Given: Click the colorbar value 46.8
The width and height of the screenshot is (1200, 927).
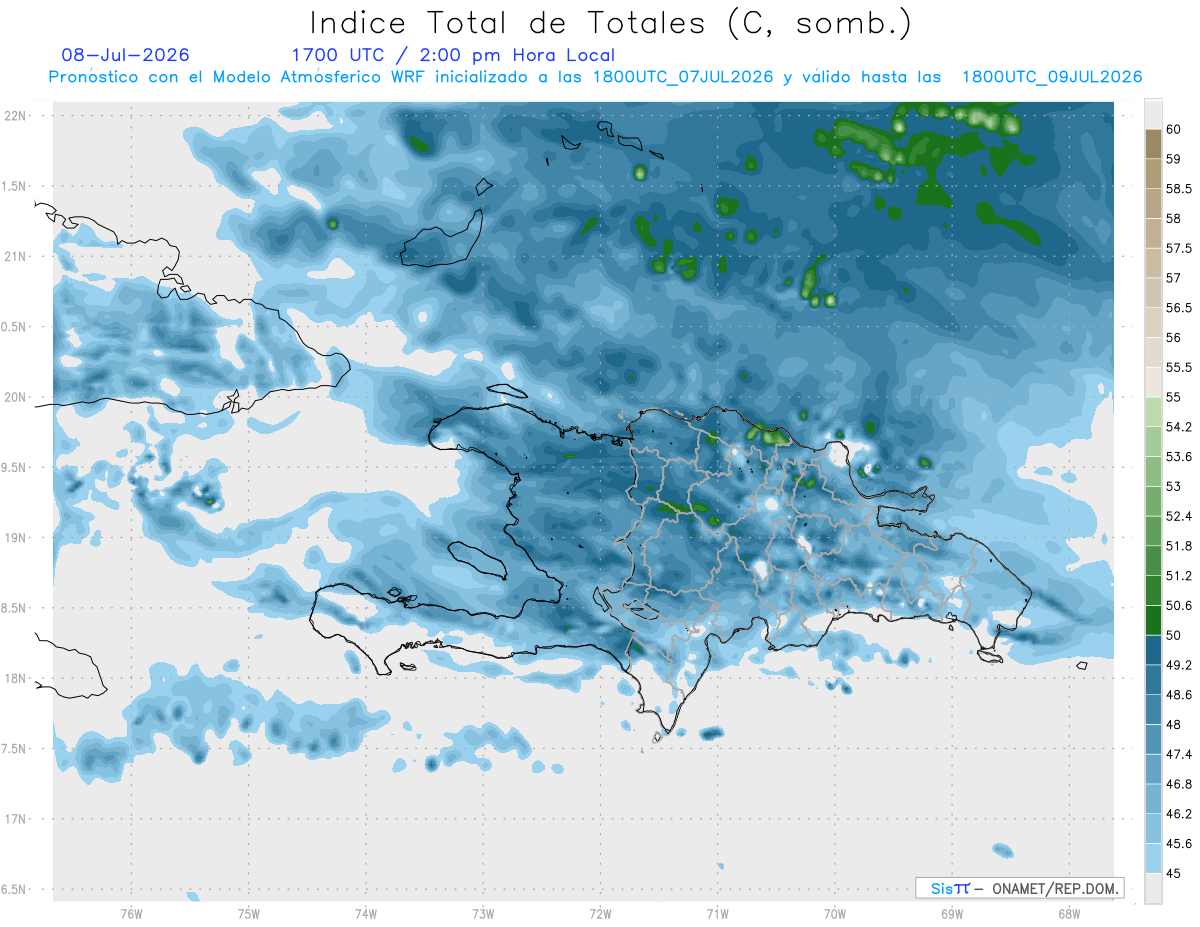Looking at the screenshot, I should click(x=1180, y=785).
